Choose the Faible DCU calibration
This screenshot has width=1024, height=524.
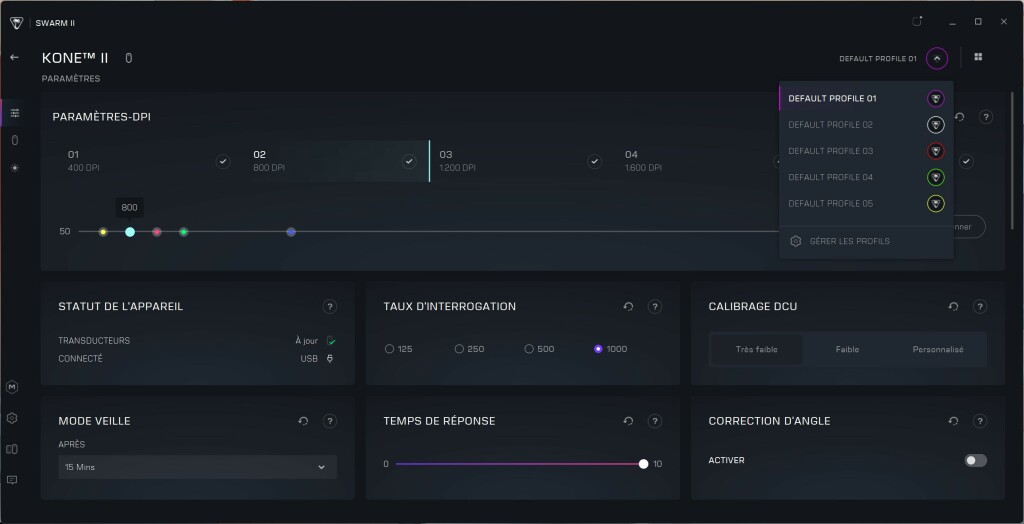pyautogui.click(x=847, y=350)
